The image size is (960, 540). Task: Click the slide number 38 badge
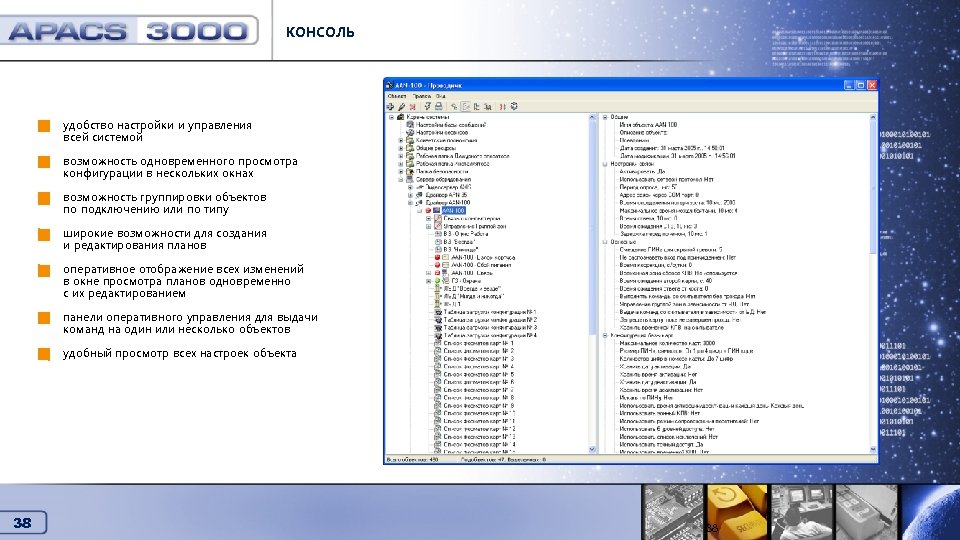pos(23,522)
